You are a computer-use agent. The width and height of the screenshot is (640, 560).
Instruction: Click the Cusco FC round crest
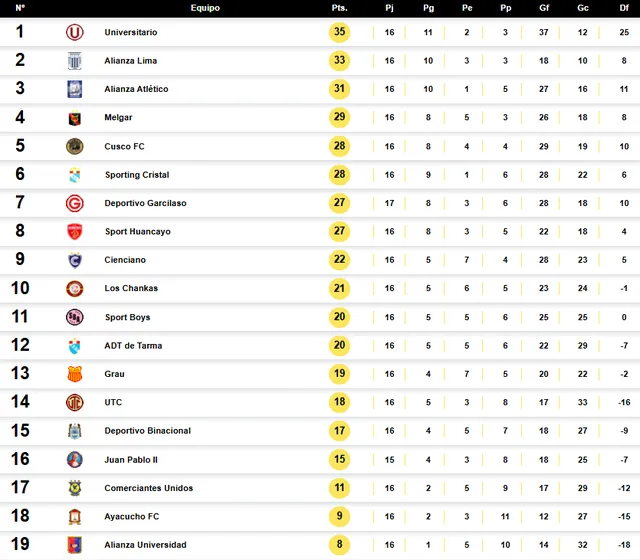75,146
